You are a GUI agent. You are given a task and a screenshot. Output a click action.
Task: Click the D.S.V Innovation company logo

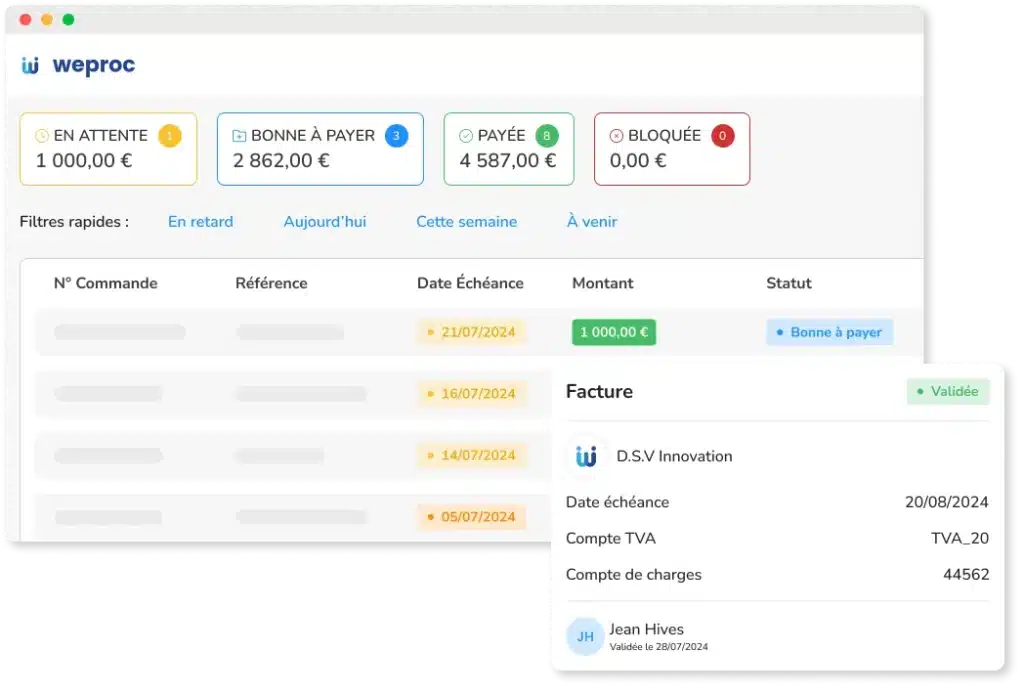586,456
